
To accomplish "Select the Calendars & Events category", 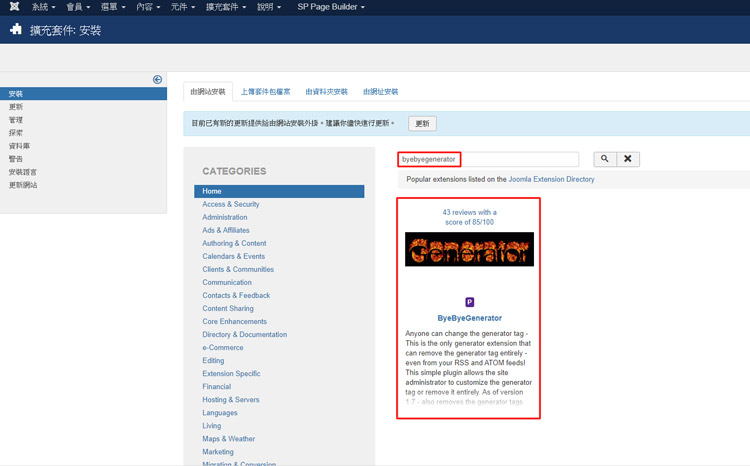I will [233, 256].
